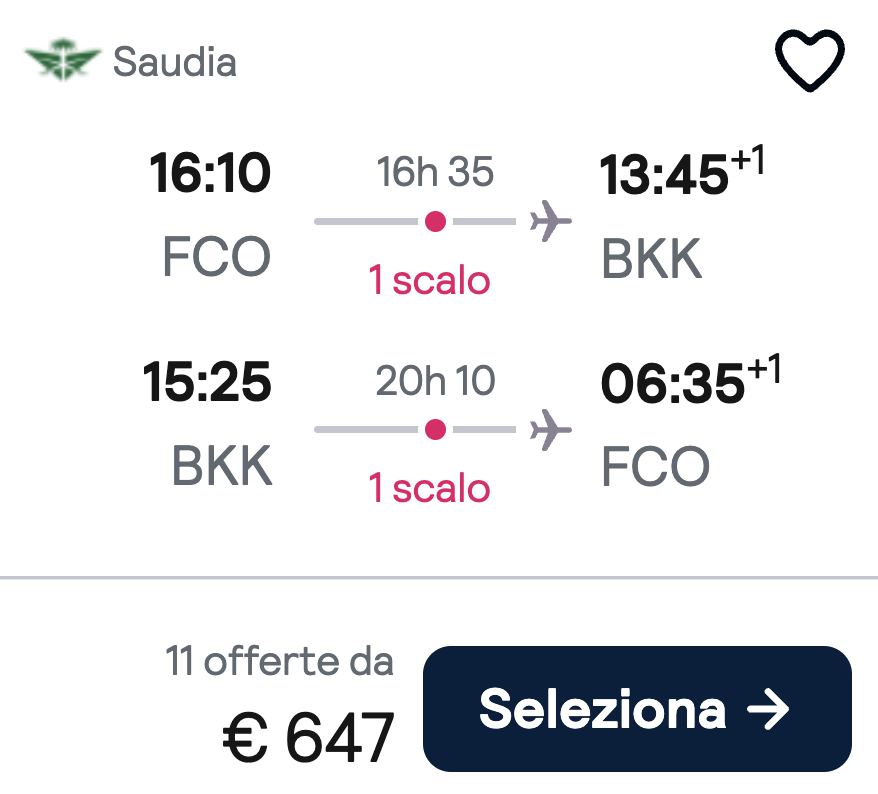Screen dimensions: 878x794
Task: Click the return flight airplane icon
Action: [550, 429]
